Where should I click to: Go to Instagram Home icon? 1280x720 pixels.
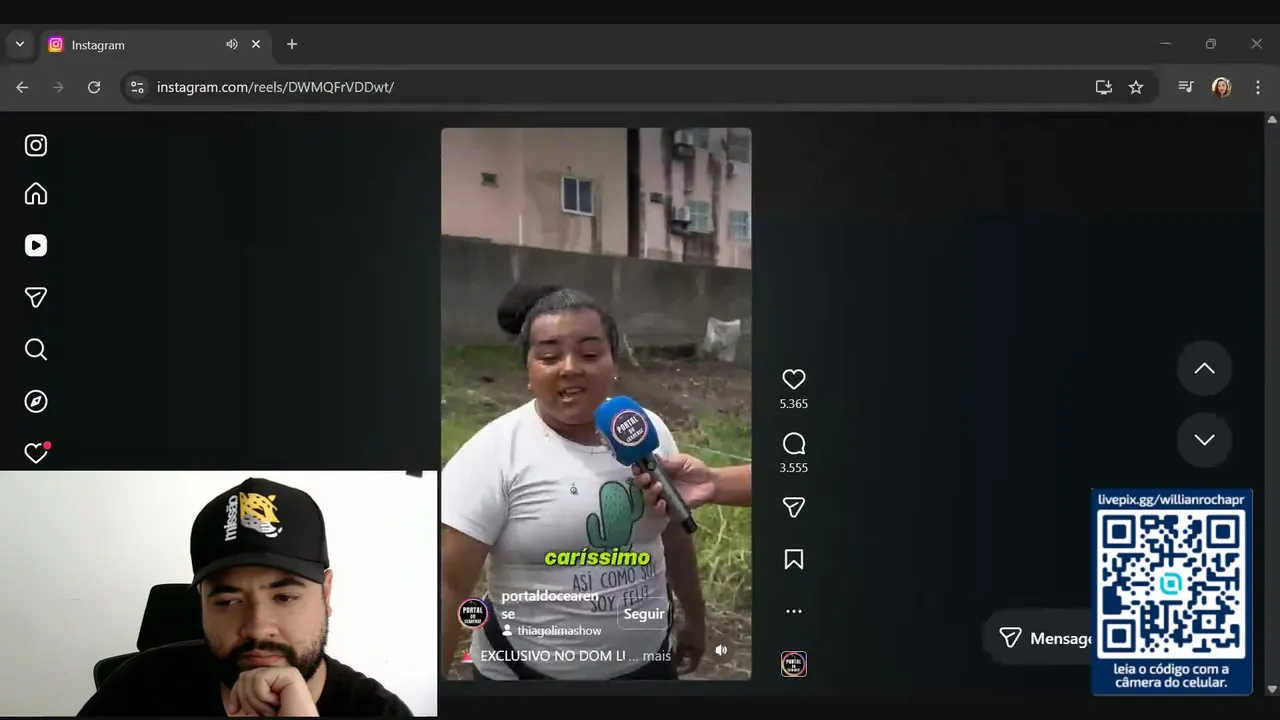tap(36, 194)
